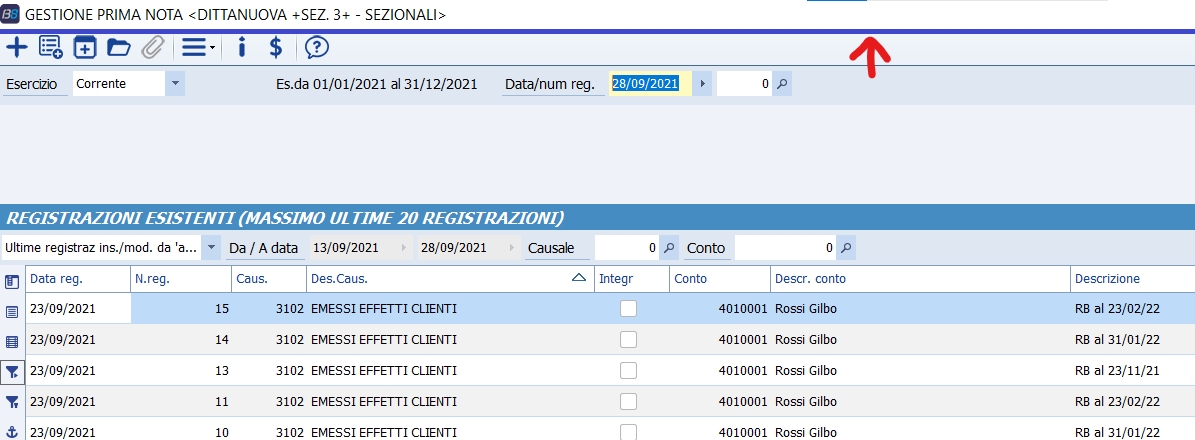Open the help question-mark bubble icon
This screenshot has height=440, width=1195.
tap(316, 47)
